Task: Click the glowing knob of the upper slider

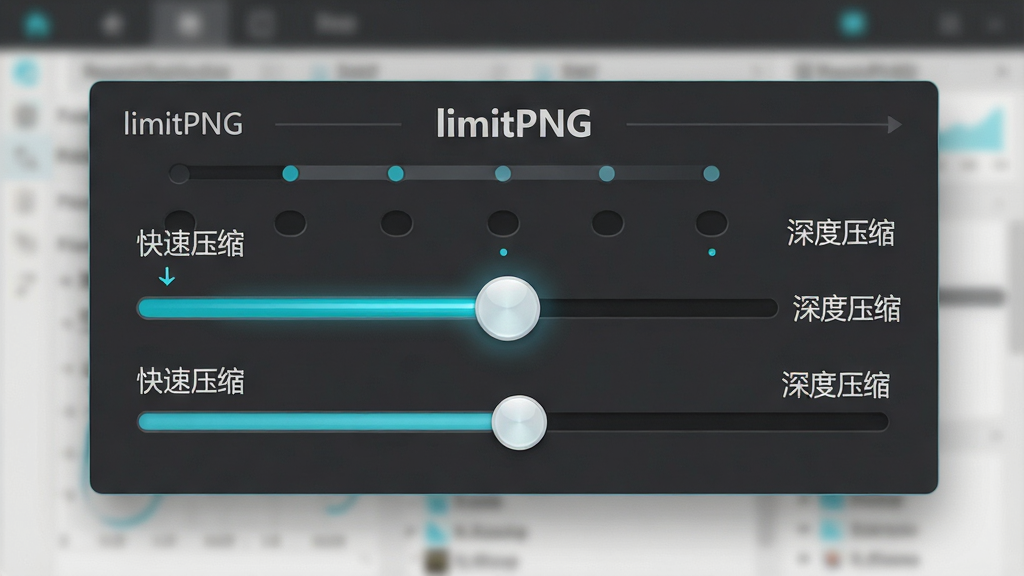Action: tap(507, 308)
